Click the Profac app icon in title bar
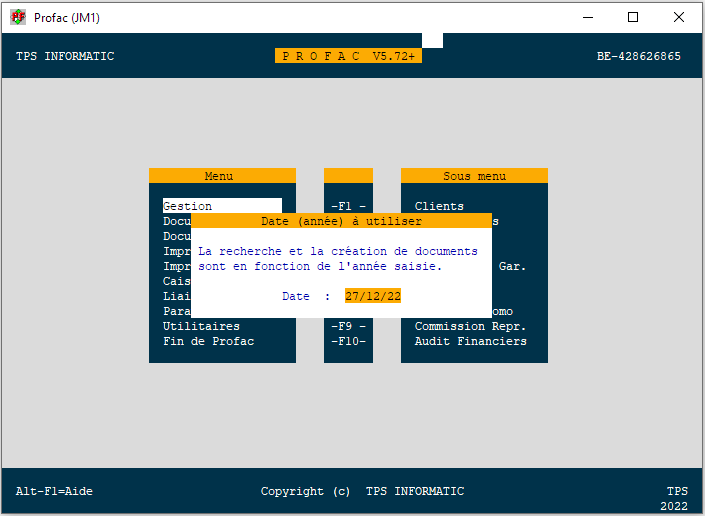Viewport: 705px width, 516px height. tap(17, 17)
